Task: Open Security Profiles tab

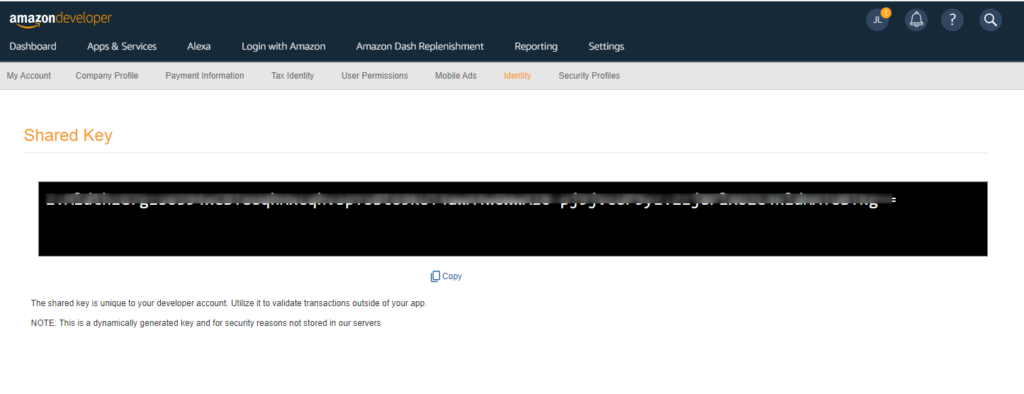Action: click(x=589, y=76)
